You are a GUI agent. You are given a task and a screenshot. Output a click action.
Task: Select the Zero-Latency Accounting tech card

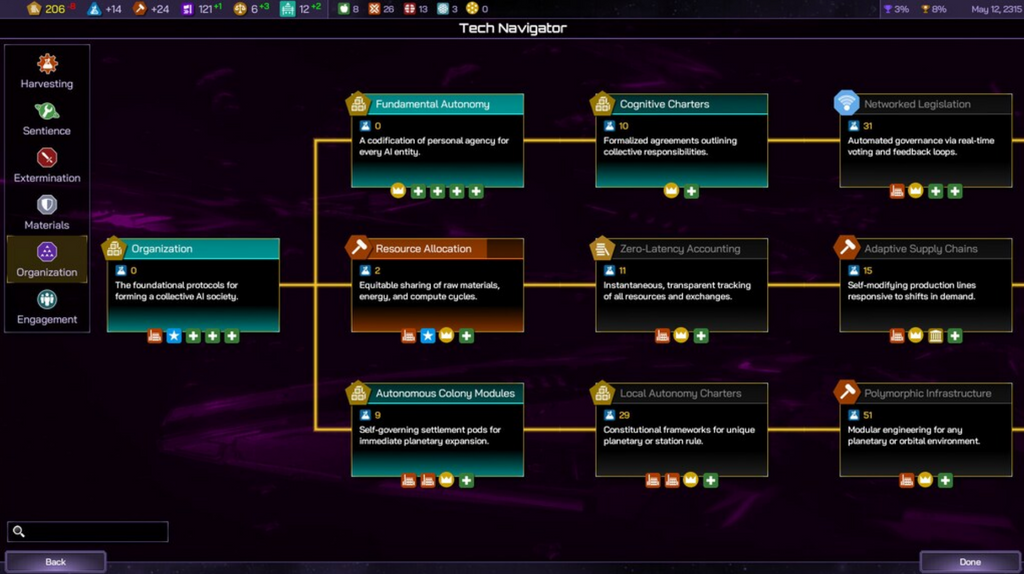(x=681, y=285)
